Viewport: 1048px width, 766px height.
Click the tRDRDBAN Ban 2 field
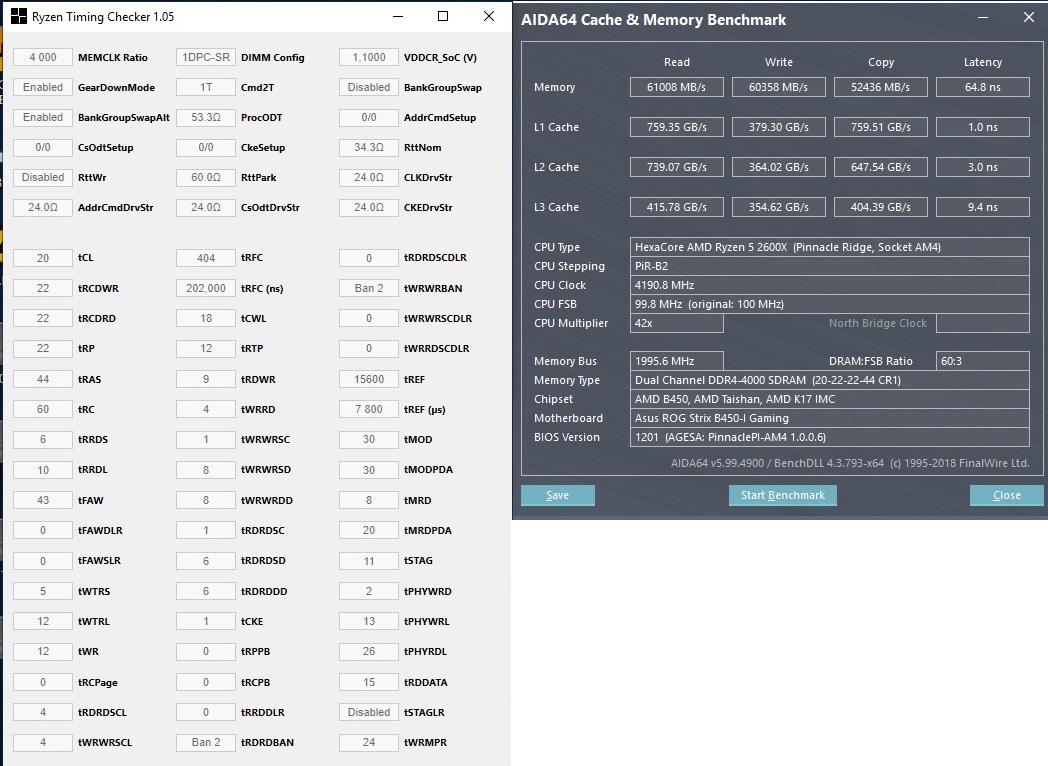click(206, 743)
